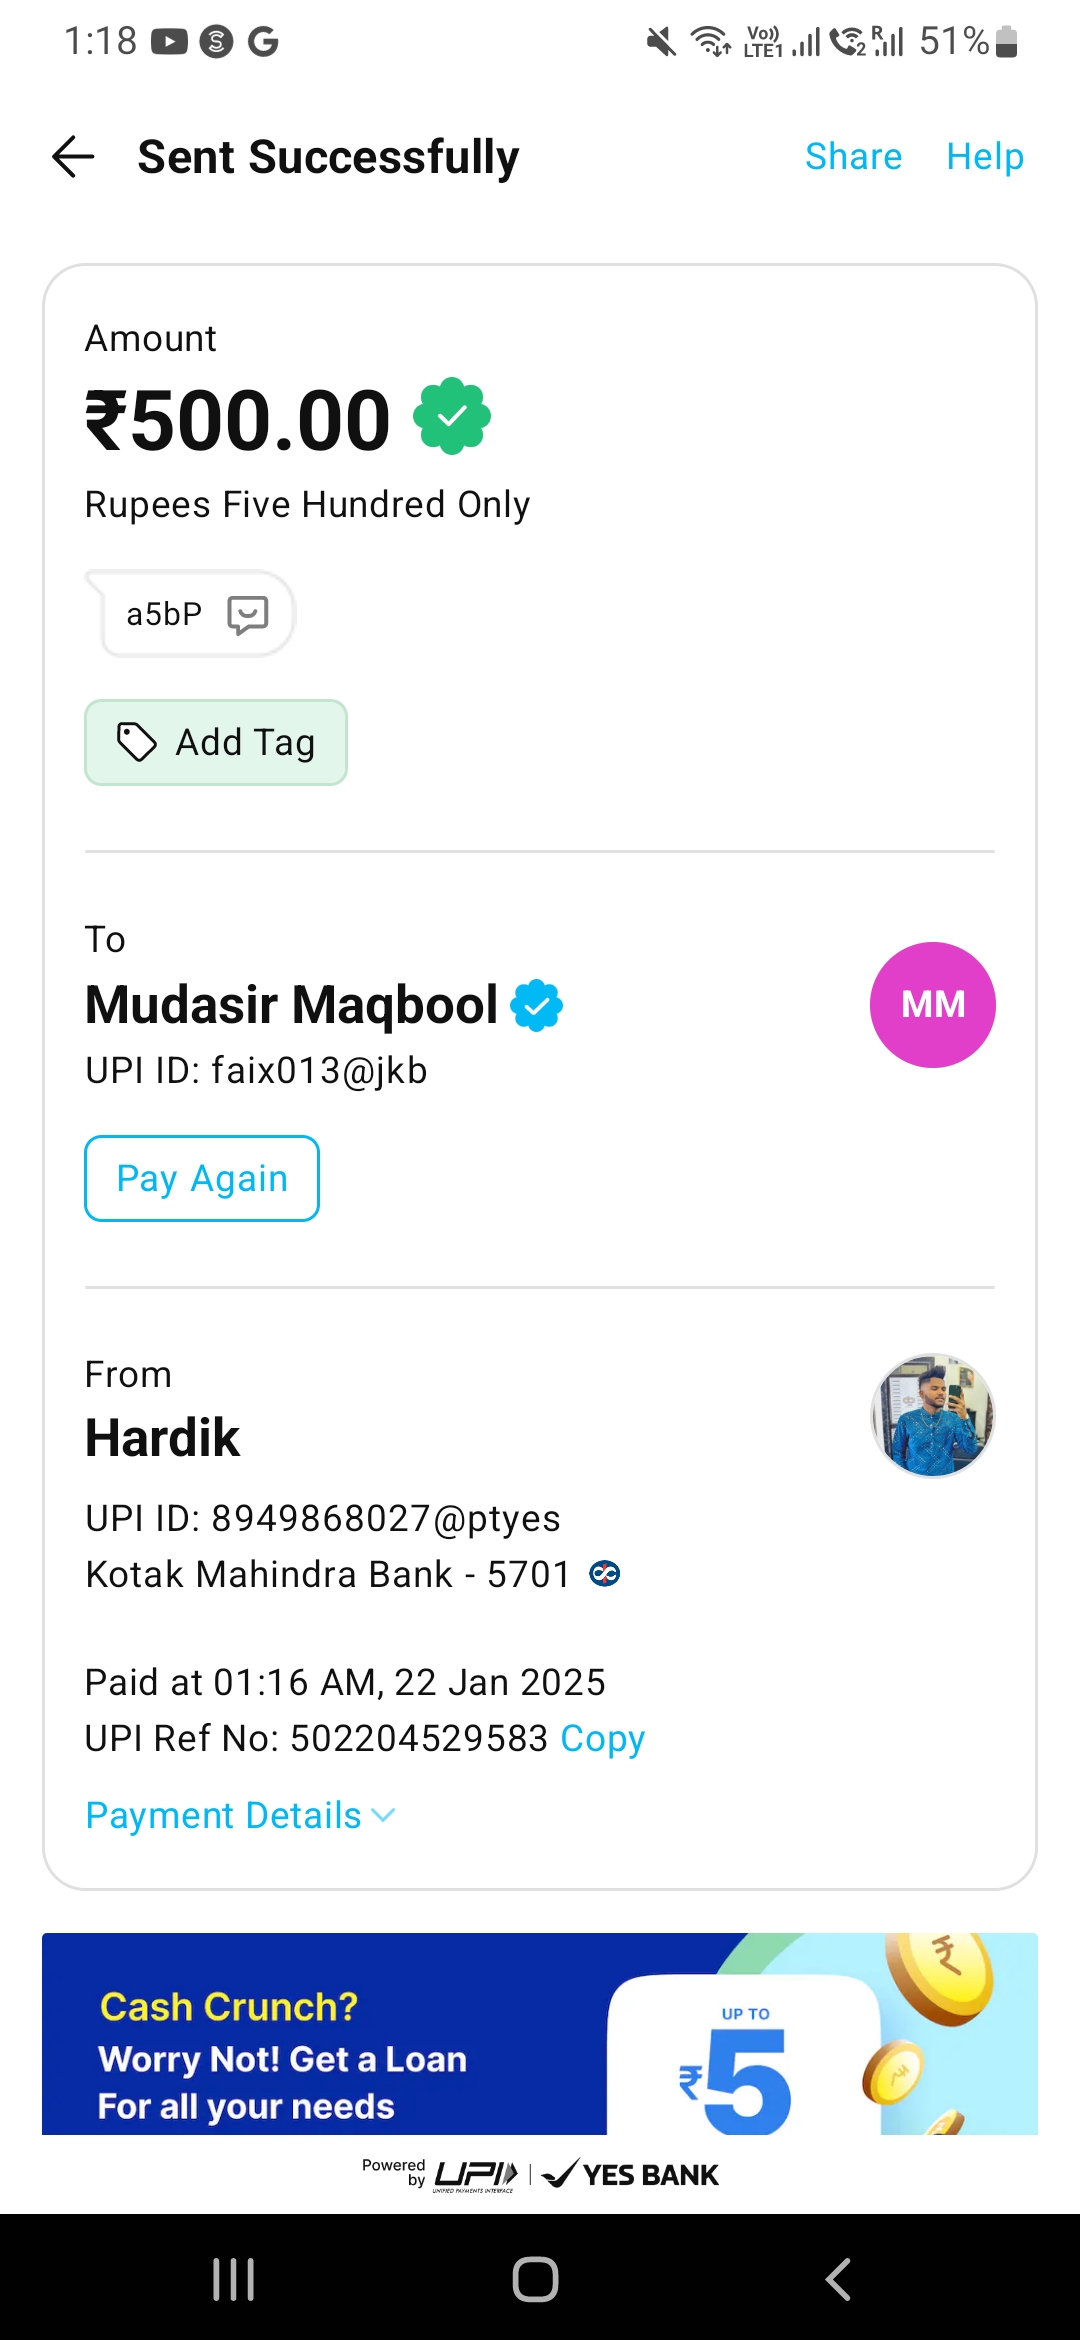
Task: Tap the recipient name Mudasir Maqbool
Action: [x=291, y=1005]
